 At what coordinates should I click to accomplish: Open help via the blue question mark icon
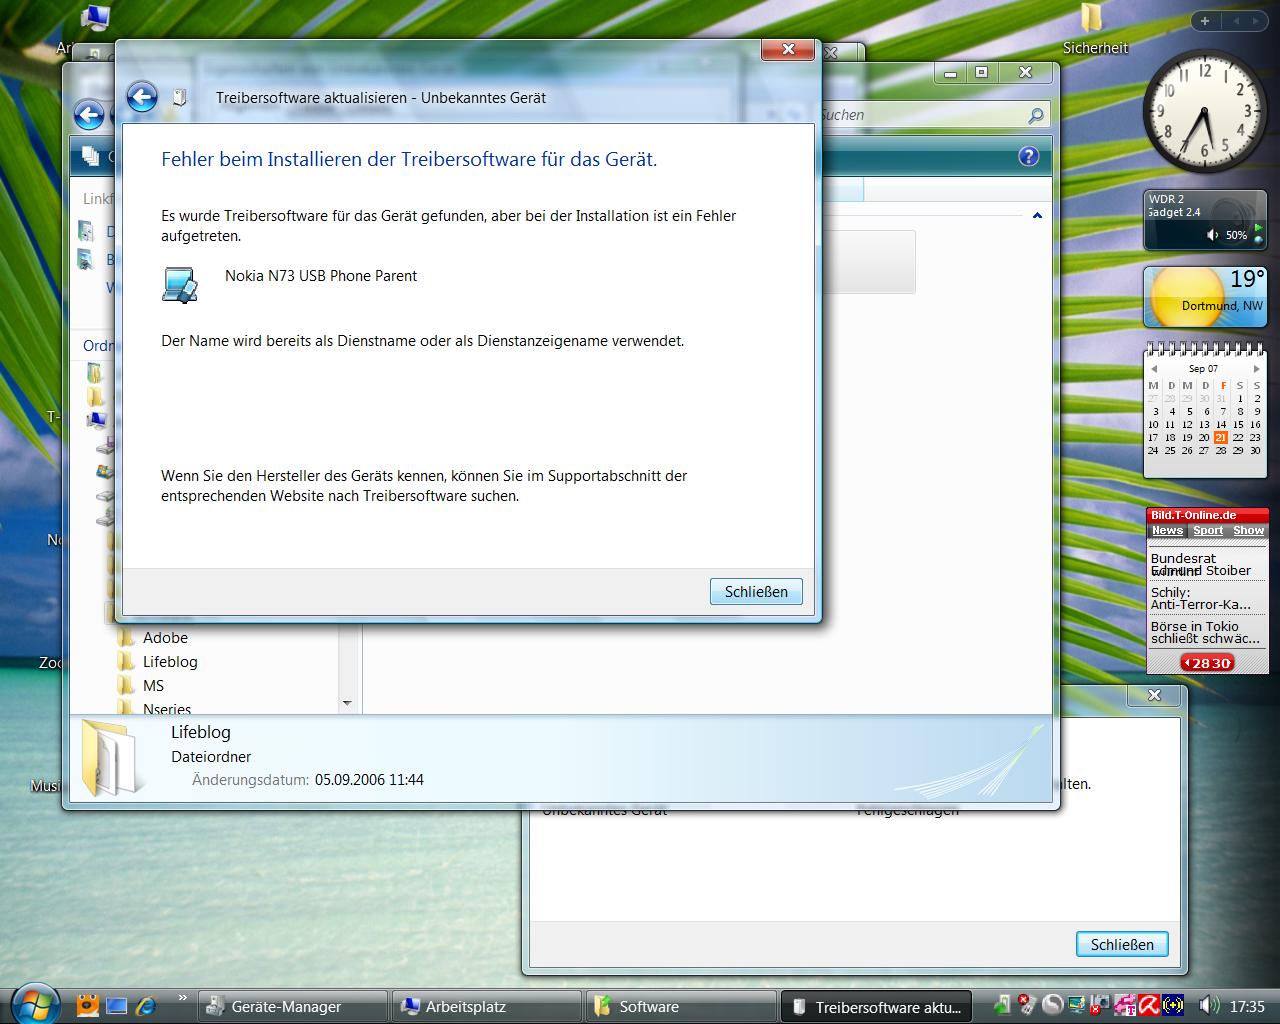pyautogui.click(x=1028, y=156)
